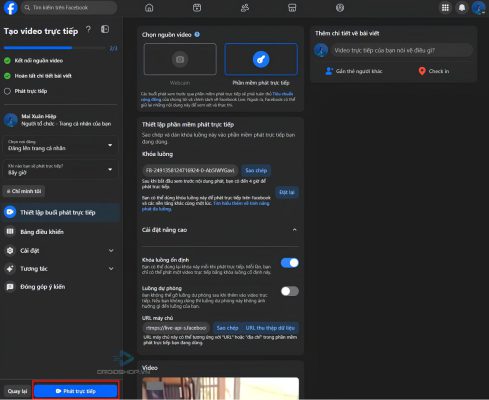Open the apps grid menu
The image size is (489, 400).
click(x=445, y=8)
